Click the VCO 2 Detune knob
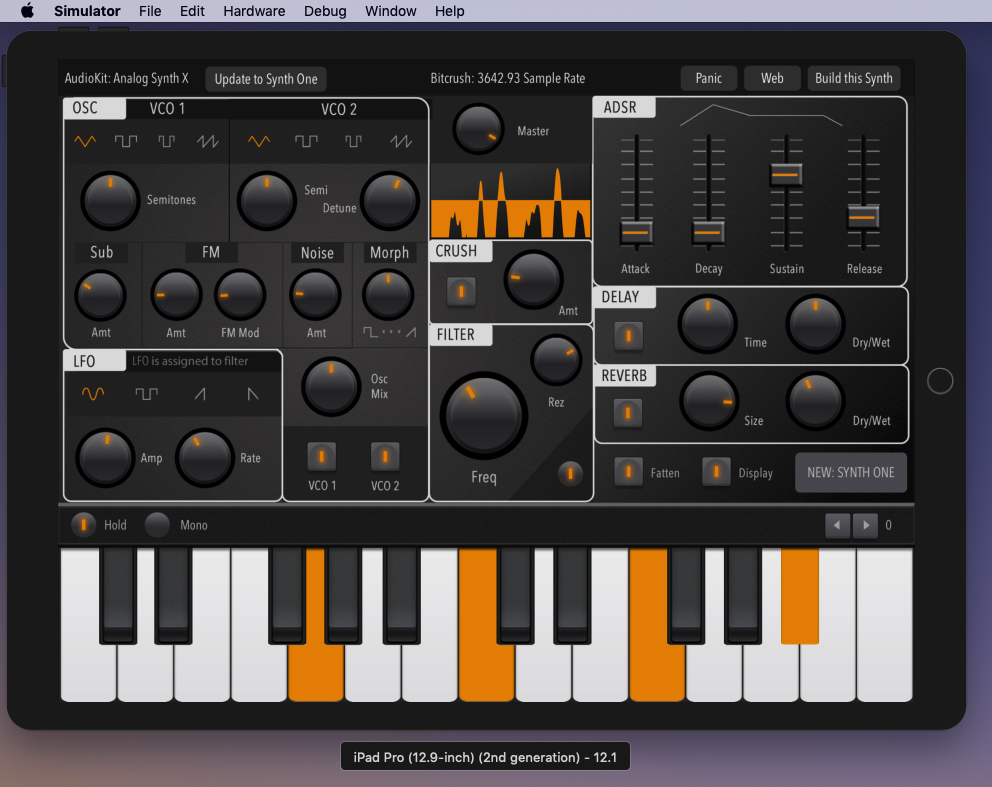This screenshot has height=787, width=992. pos(390,201)
